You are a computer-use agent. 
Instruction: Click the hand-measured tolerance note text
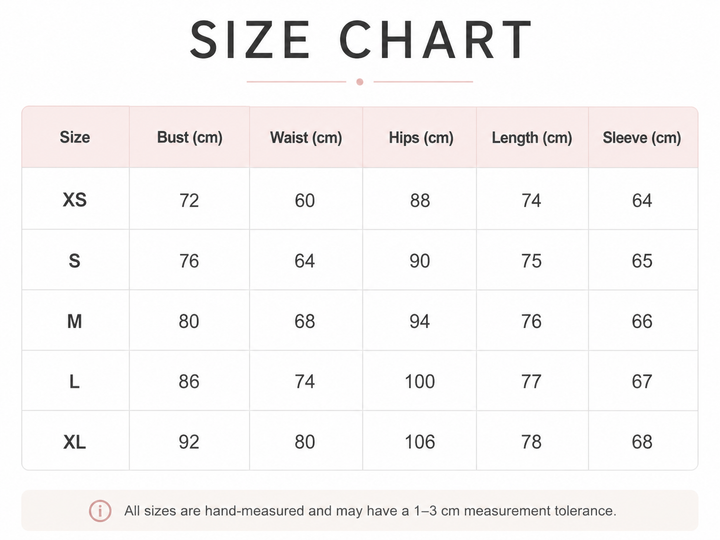[370, 511]
